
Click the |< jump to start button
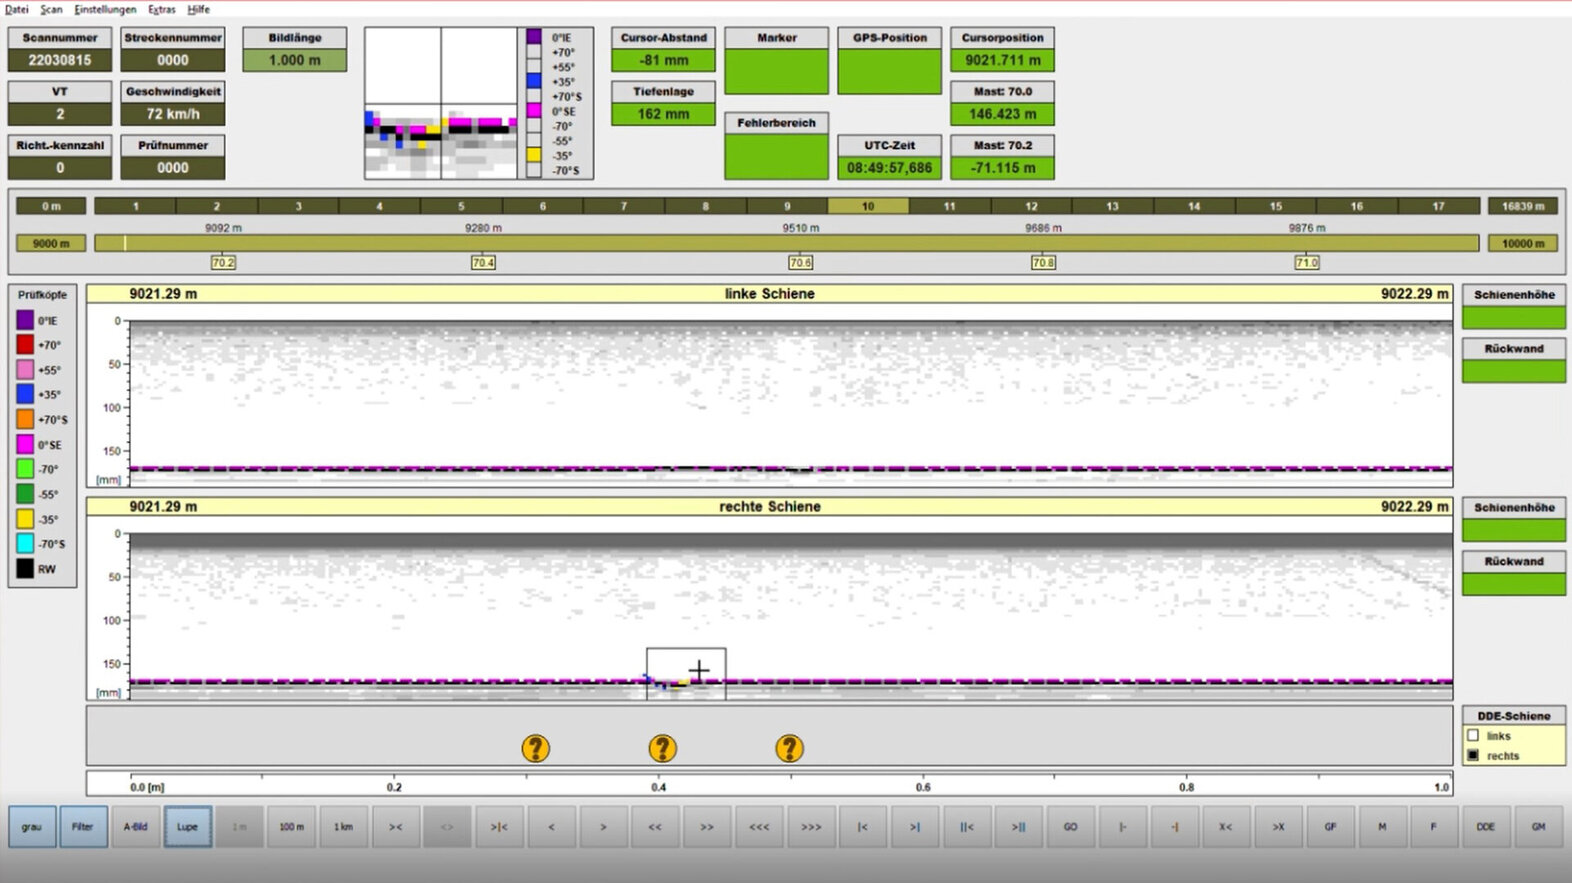point(863,827)
